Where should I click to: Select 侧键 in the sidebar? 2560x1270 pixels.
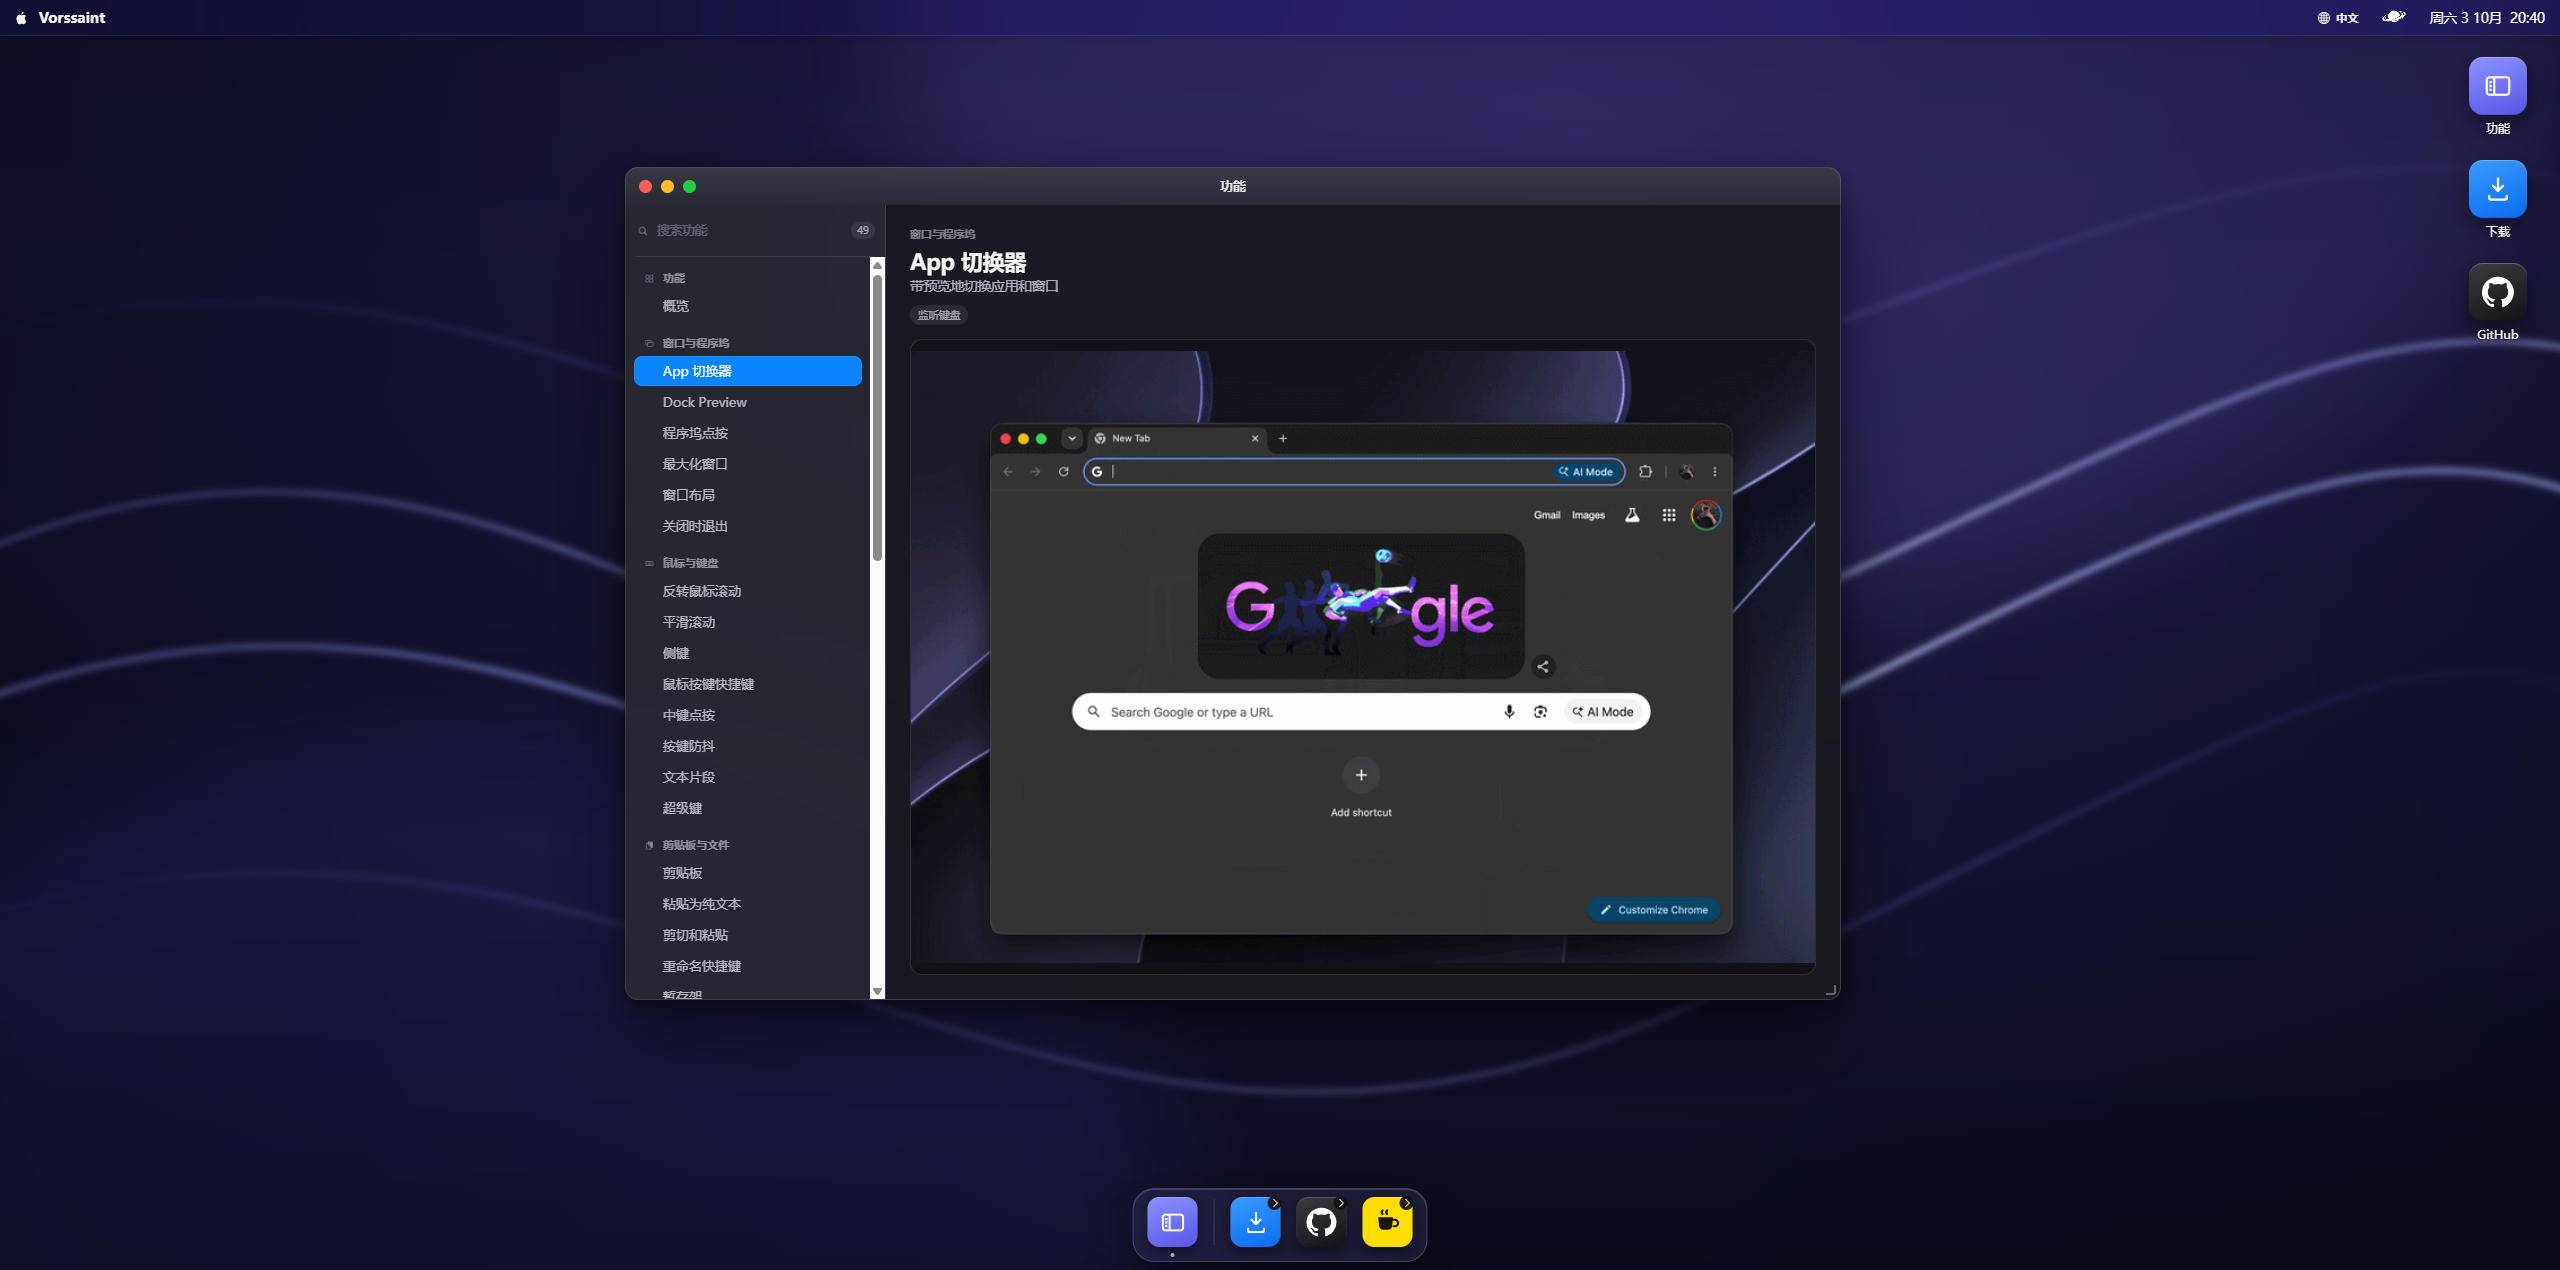[x=748, y=653]
